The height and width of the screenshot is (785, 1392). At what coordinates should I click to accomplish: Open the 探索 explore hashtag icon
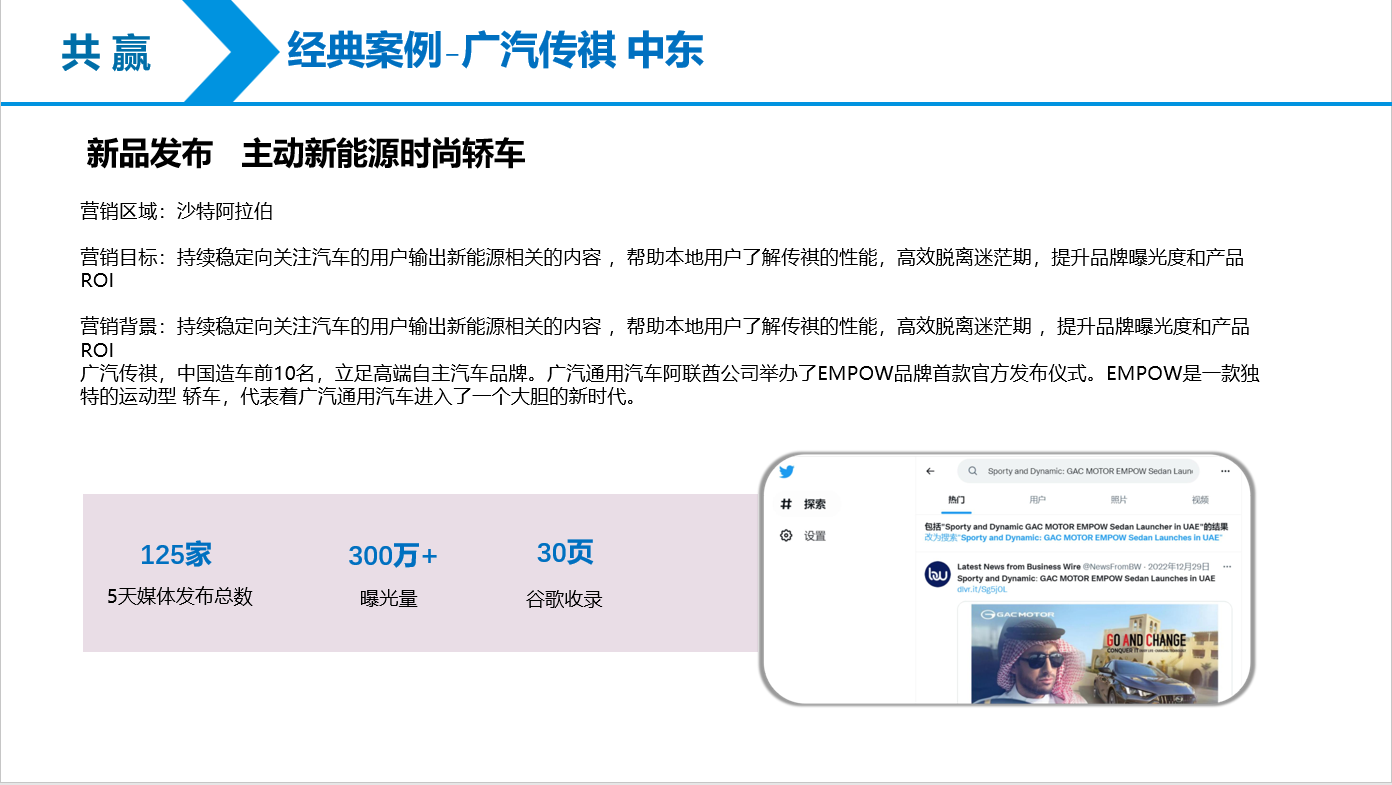786,504
